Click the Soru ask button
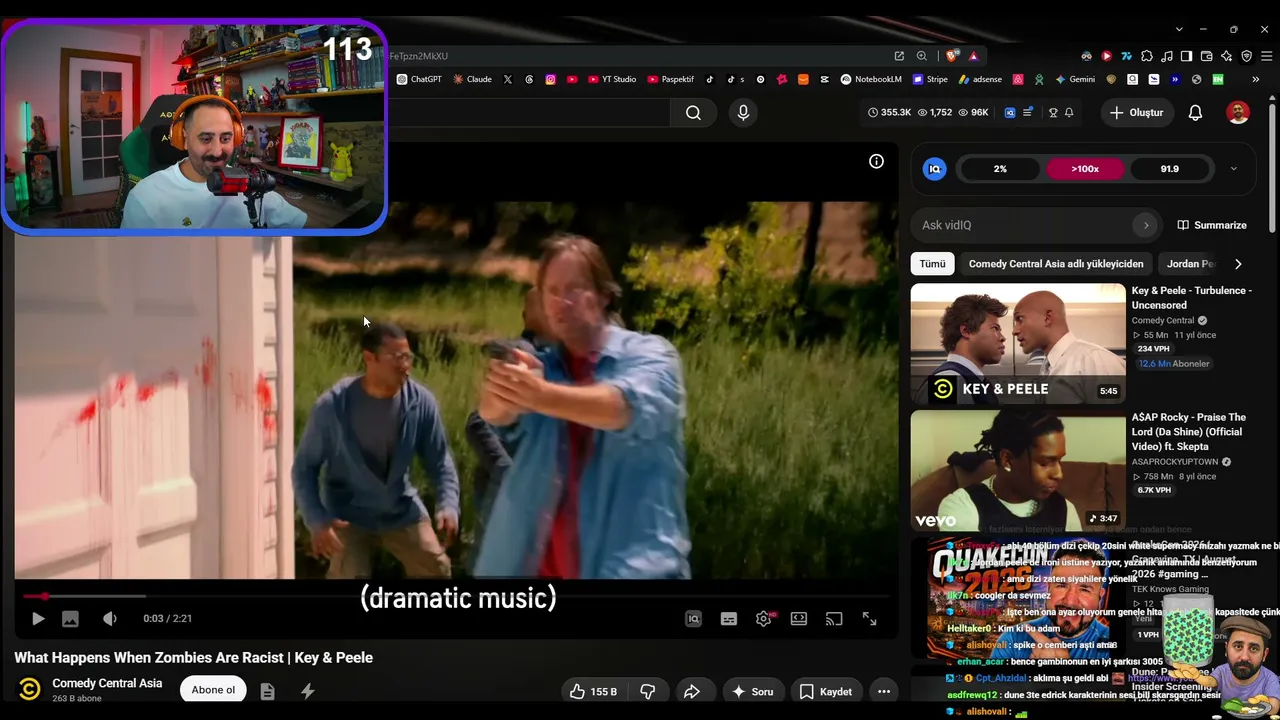The height and width of the screenshot is (720, 1280). point(752,691)
